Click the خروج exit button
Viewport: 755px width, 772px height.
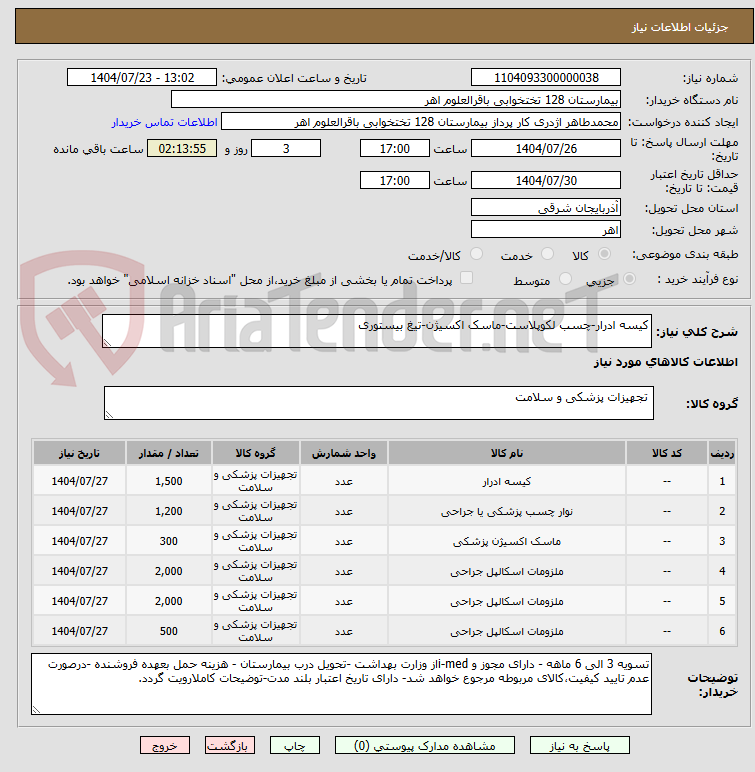point(164,745)
